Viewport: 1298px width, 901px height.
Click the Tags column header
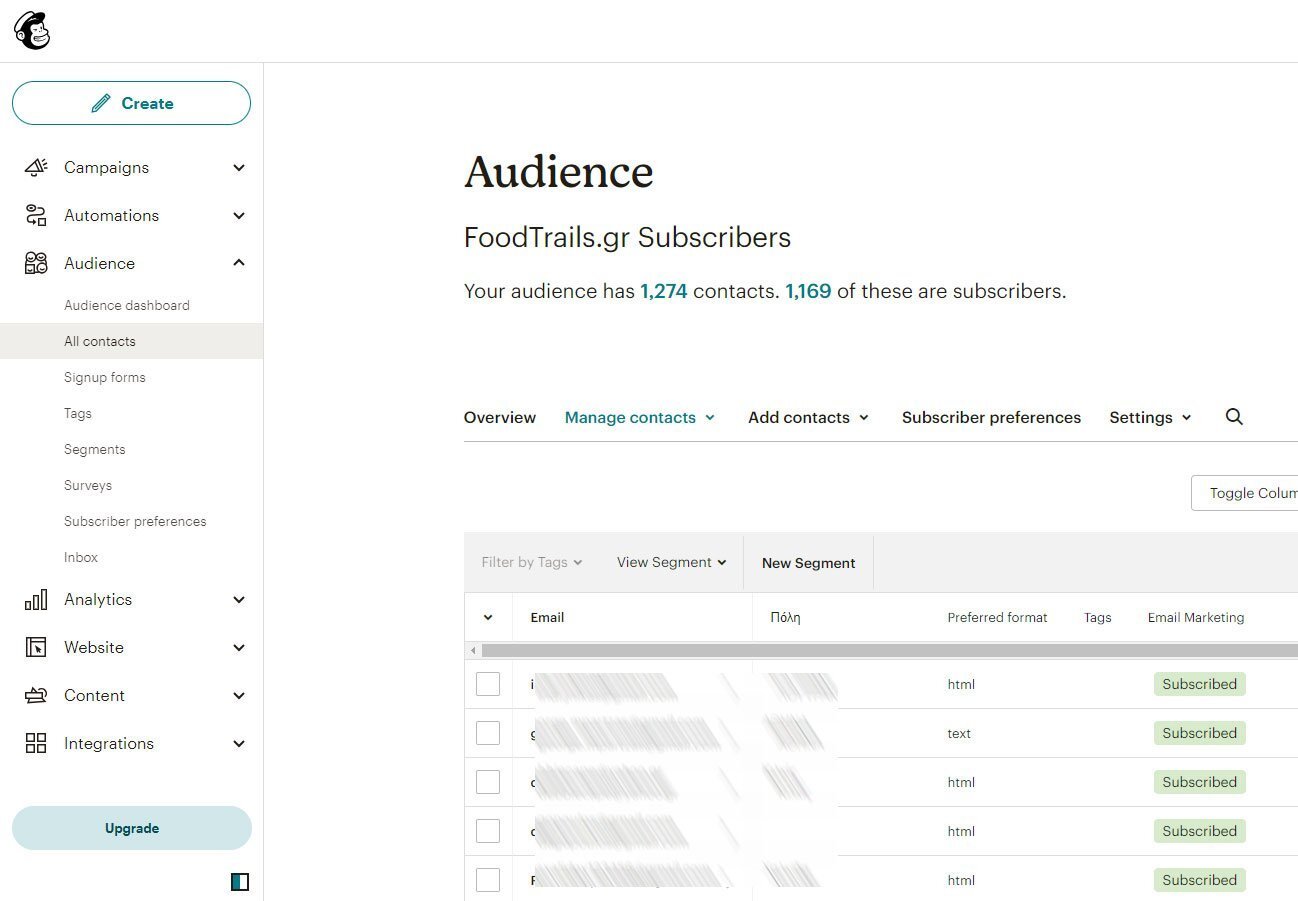tap(1097, 618)
